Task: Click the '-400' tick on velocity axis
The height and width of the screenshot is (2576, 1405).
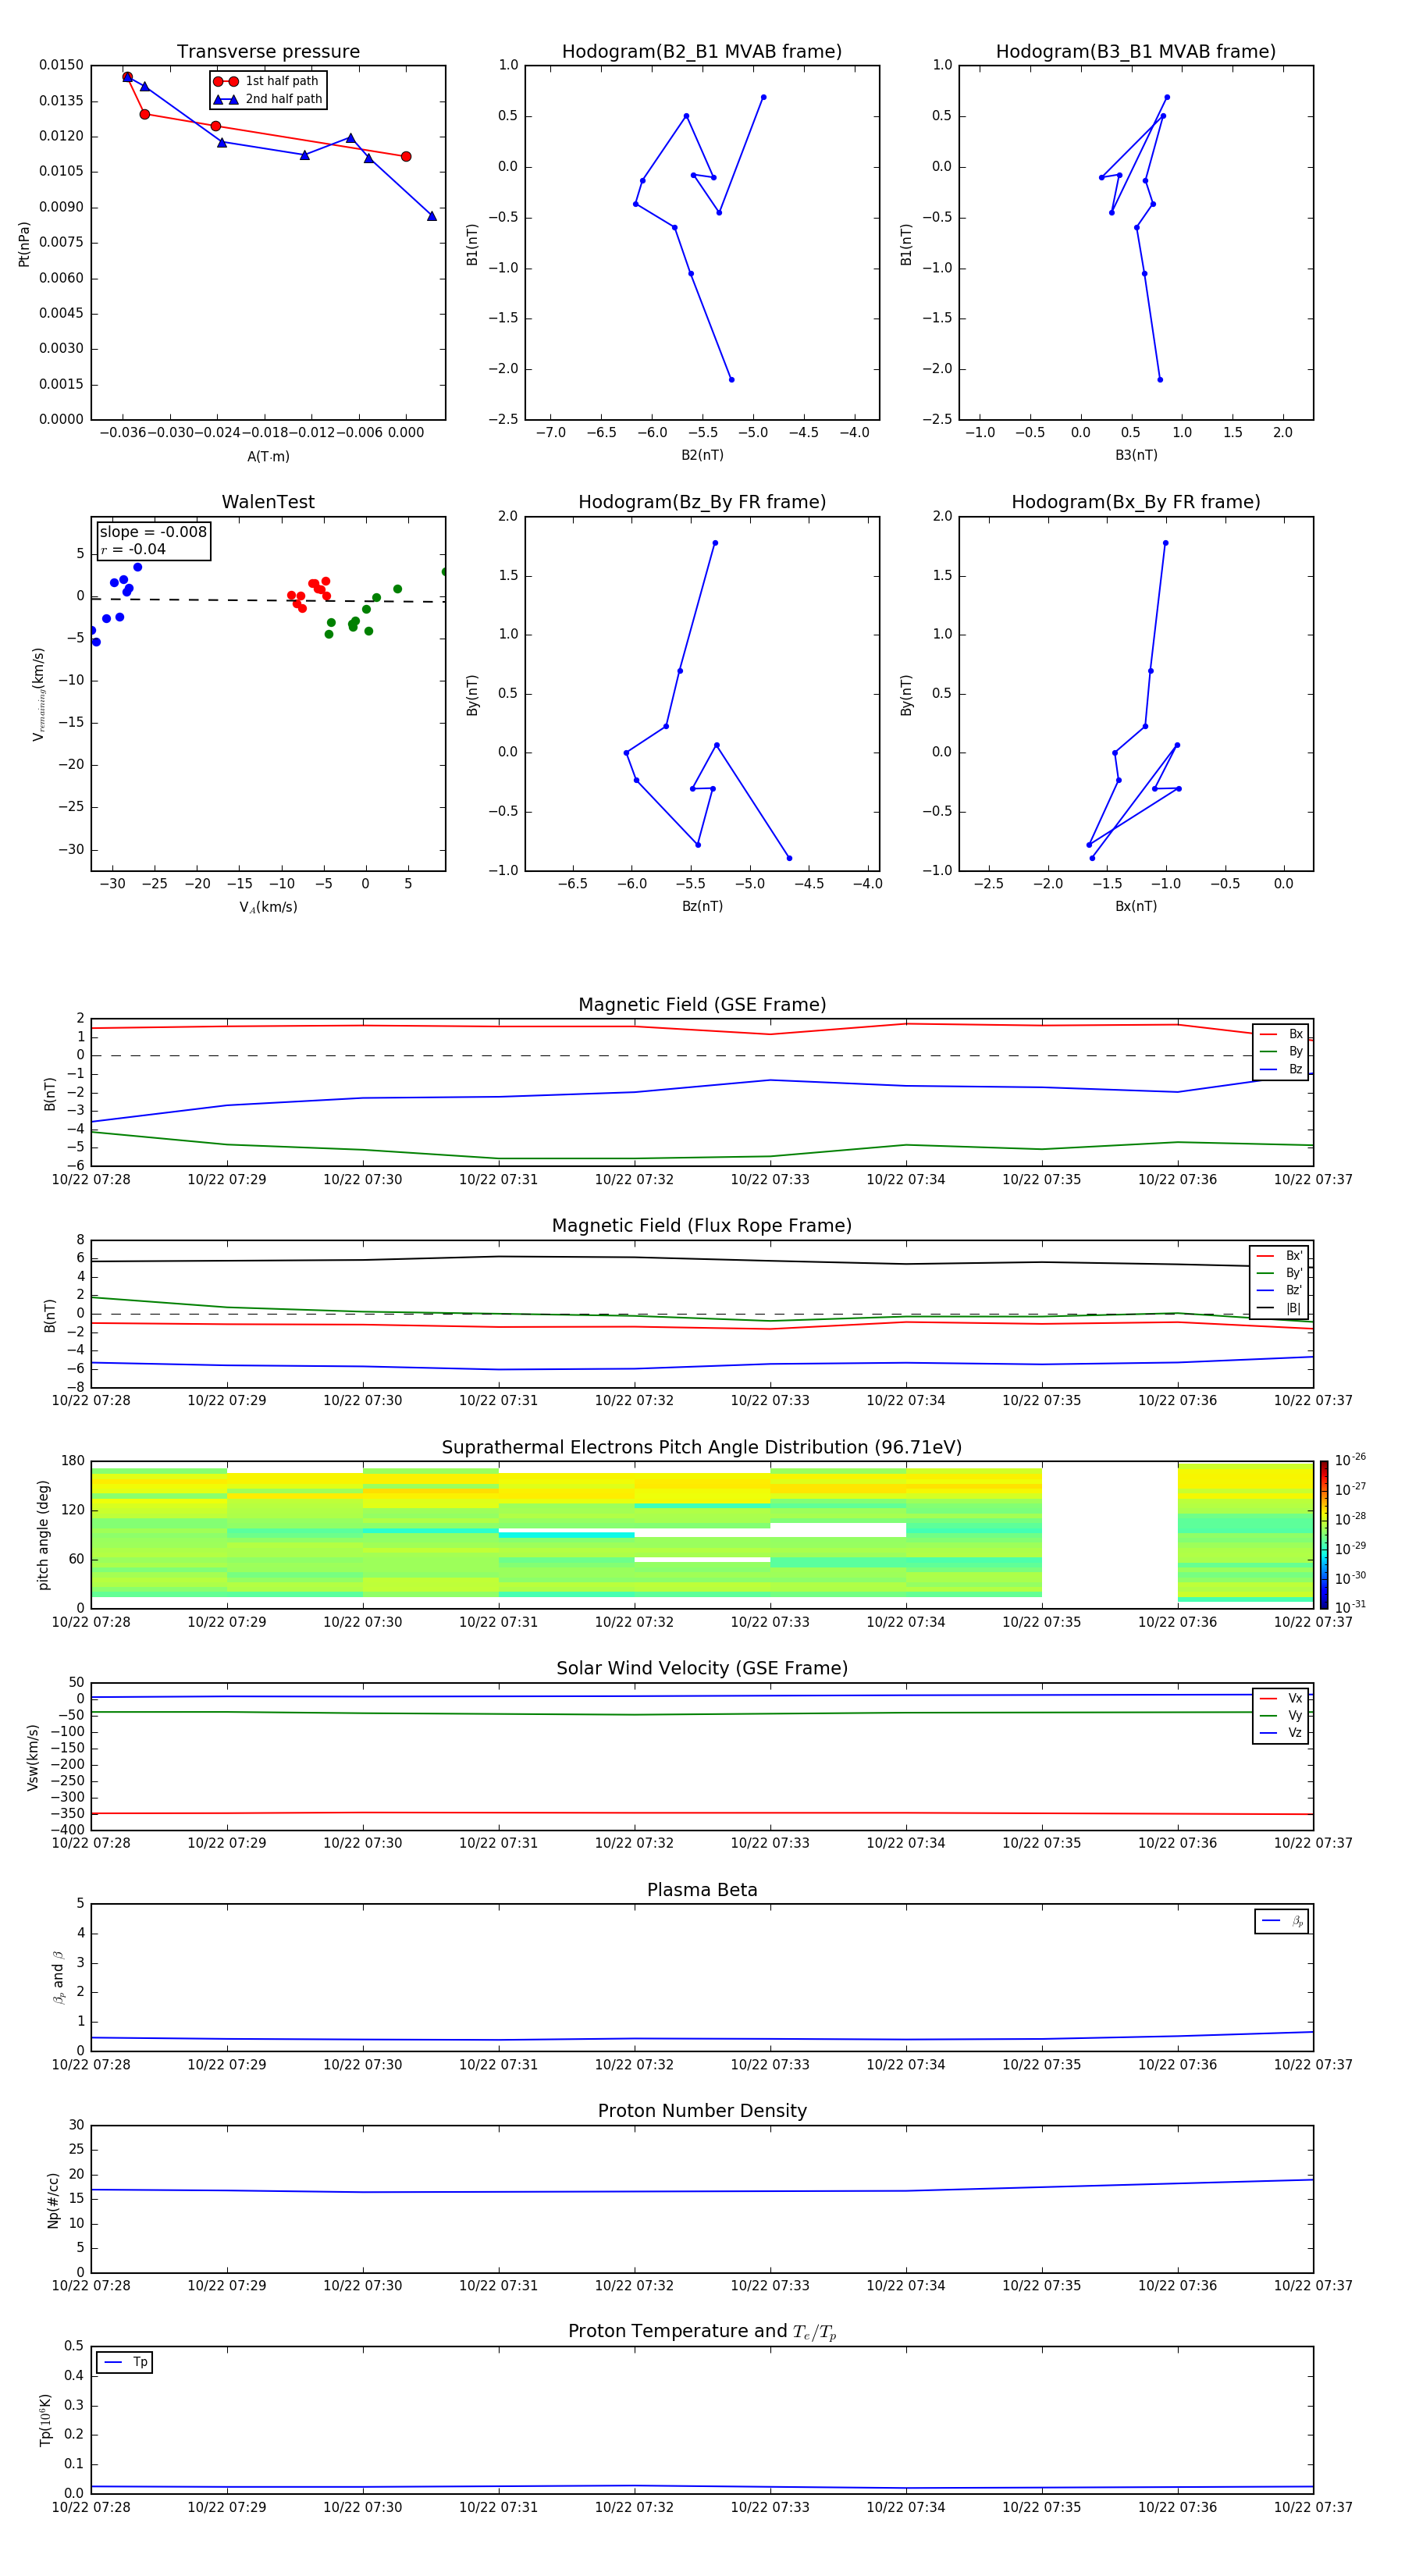Action: pos(67,1830)
